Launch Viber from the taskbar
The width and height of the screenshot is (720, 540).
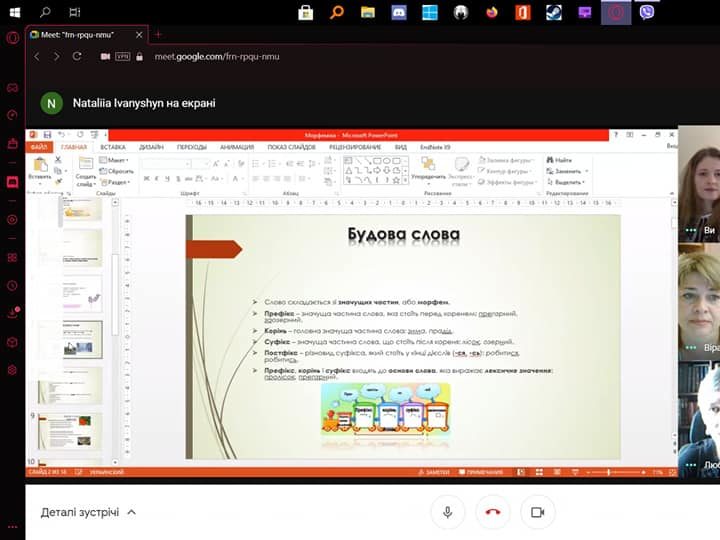(647, 12)
